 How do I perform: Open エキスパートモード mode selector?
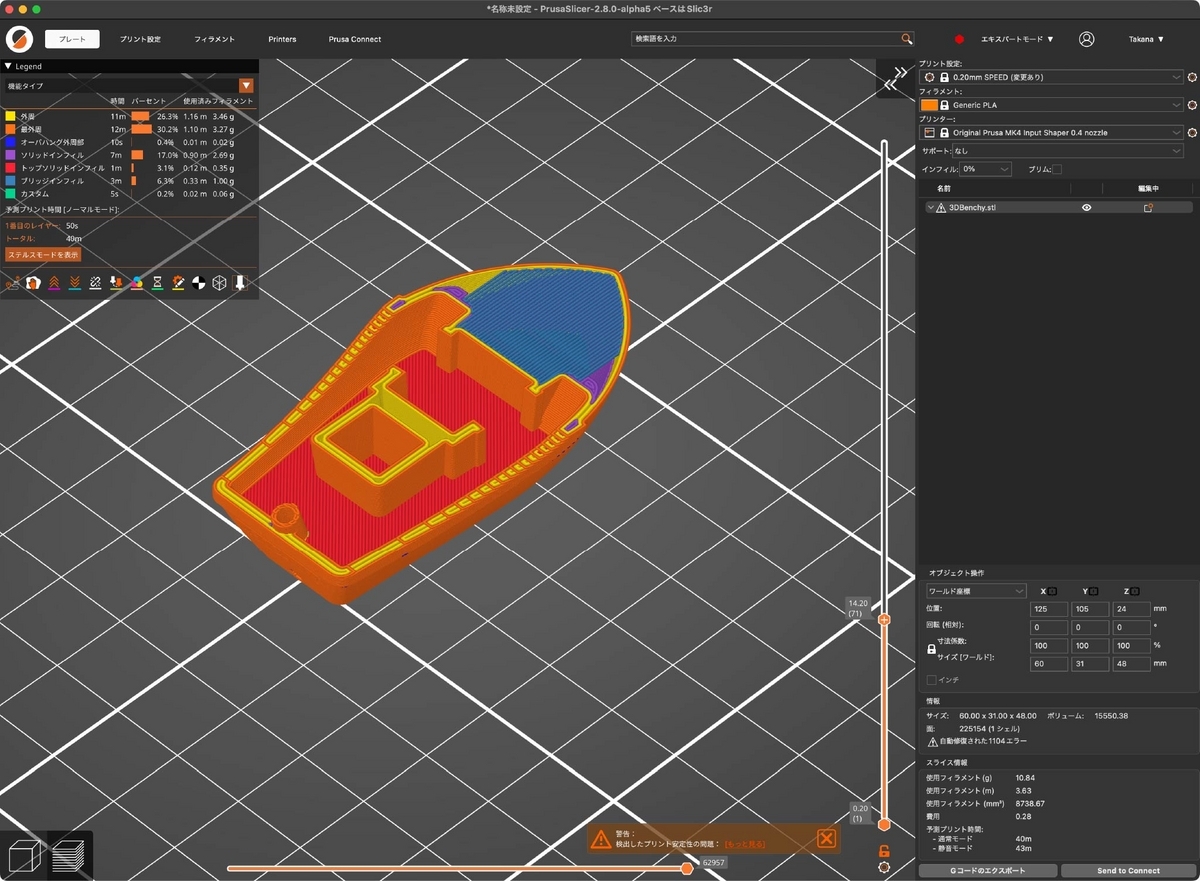click(1017, 39)
